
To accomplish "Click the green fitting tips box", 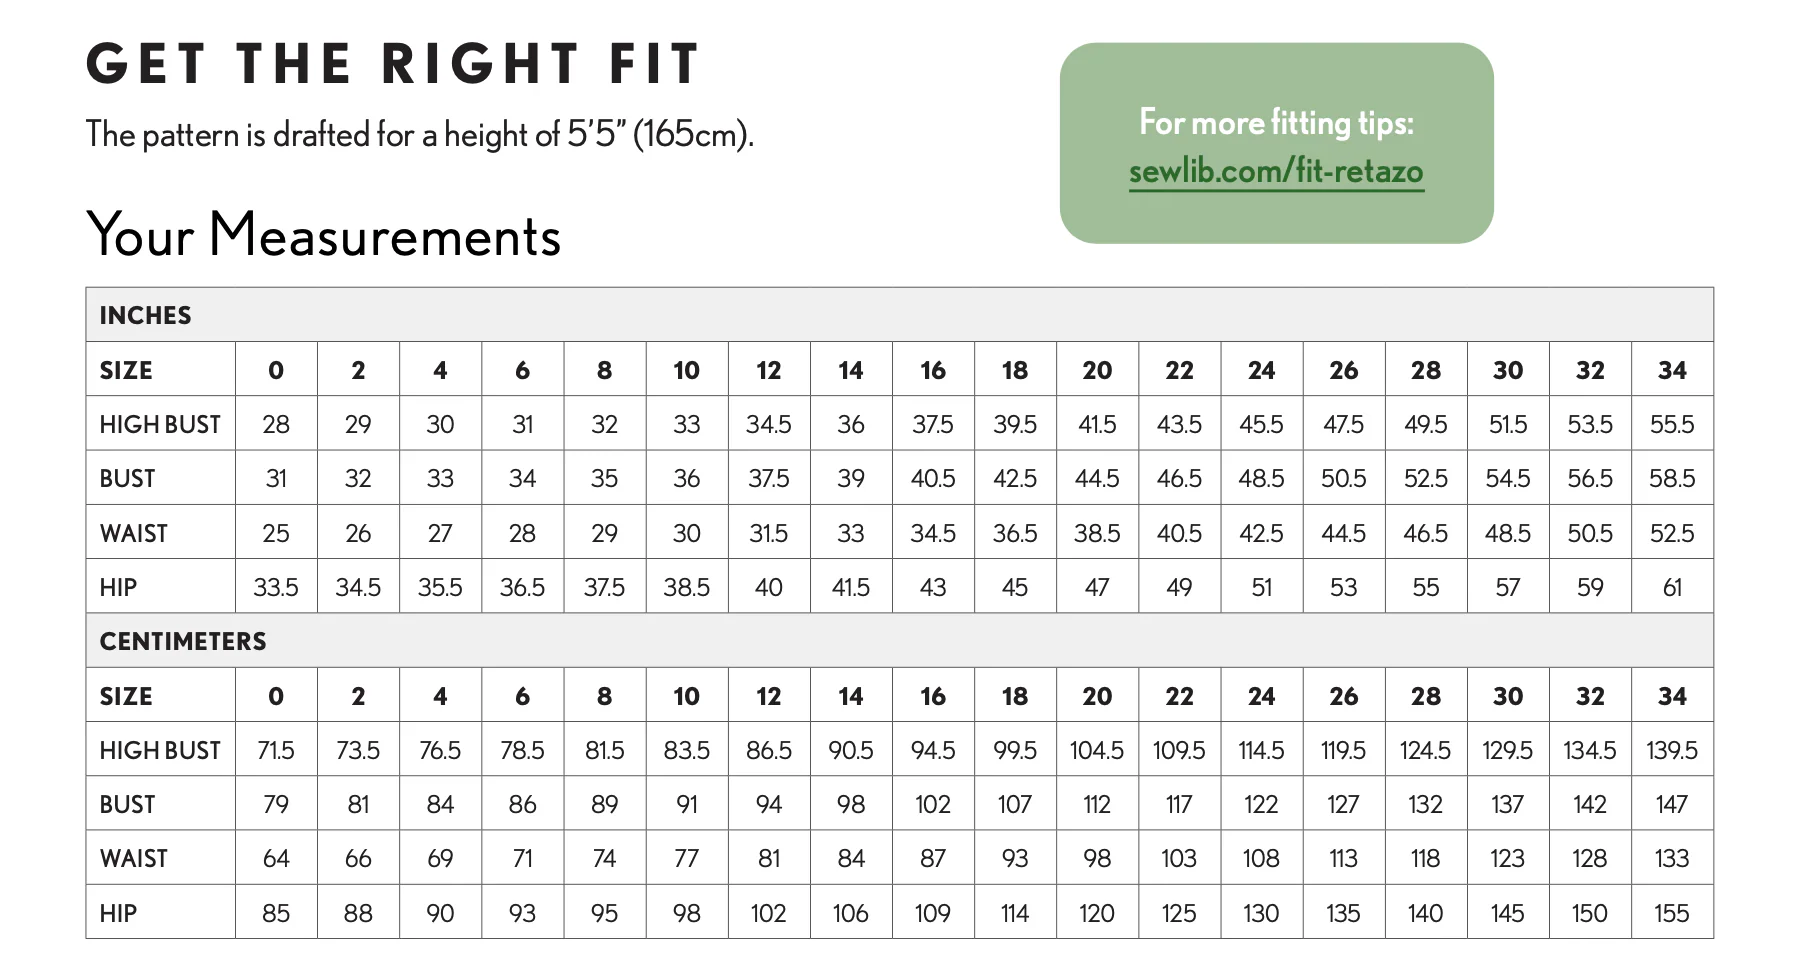I will (1276, 143).
